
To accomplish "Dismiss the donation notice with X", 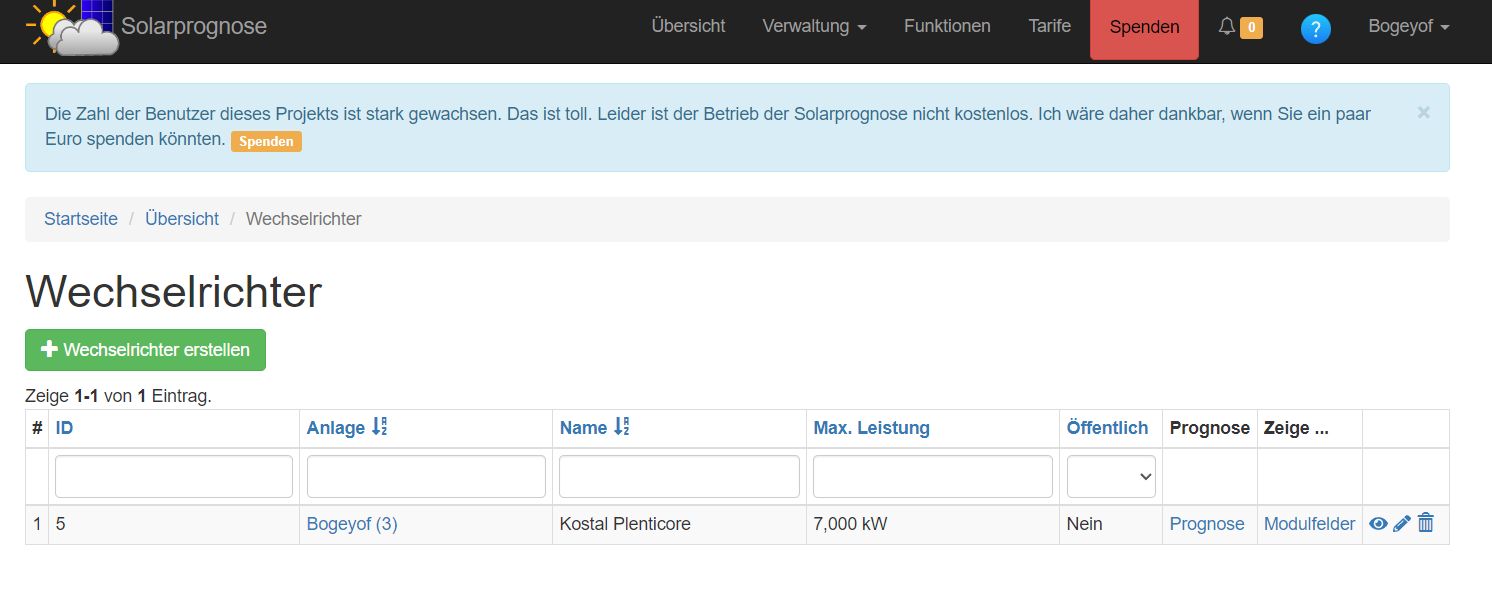I will (1423, 112).
